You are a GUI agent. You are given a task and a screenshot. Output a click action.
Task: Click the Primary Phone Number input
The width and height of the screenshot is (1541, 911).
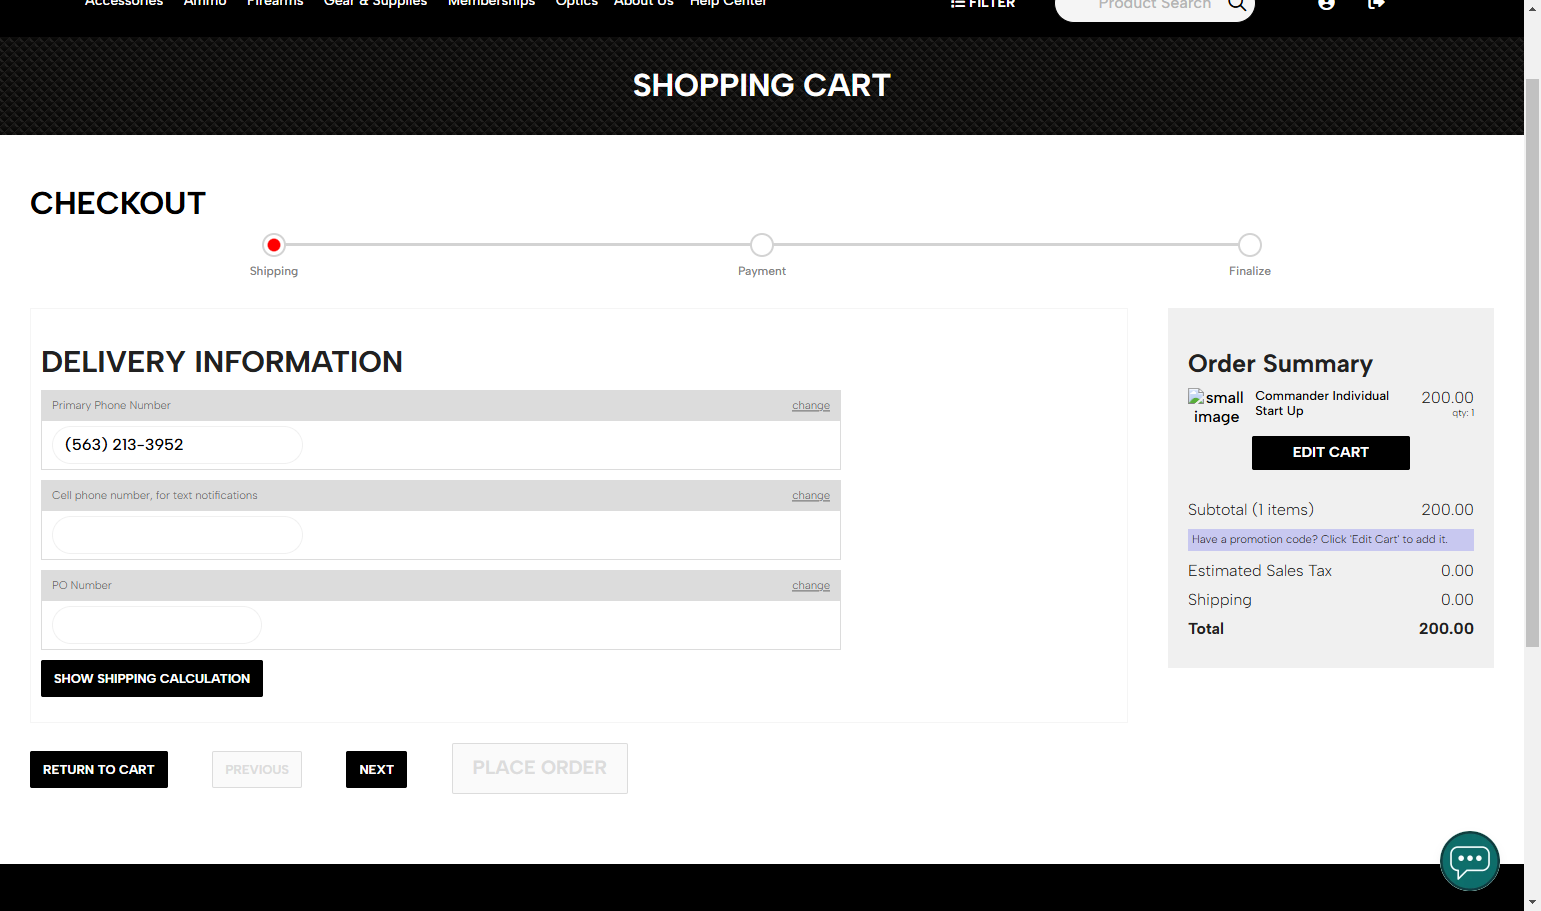tap(177, 445)
